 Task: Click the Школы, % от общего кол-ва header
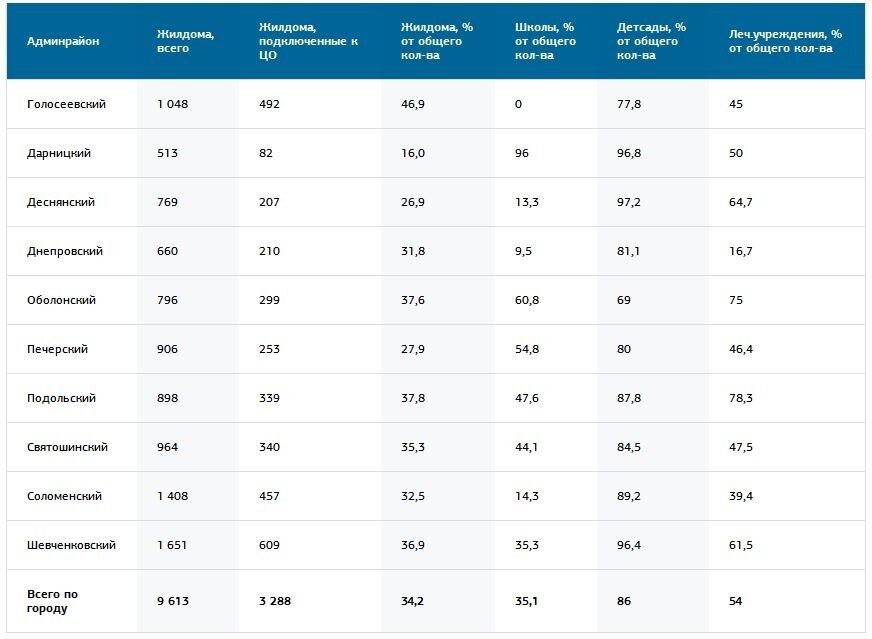click(x=545, y=41)
